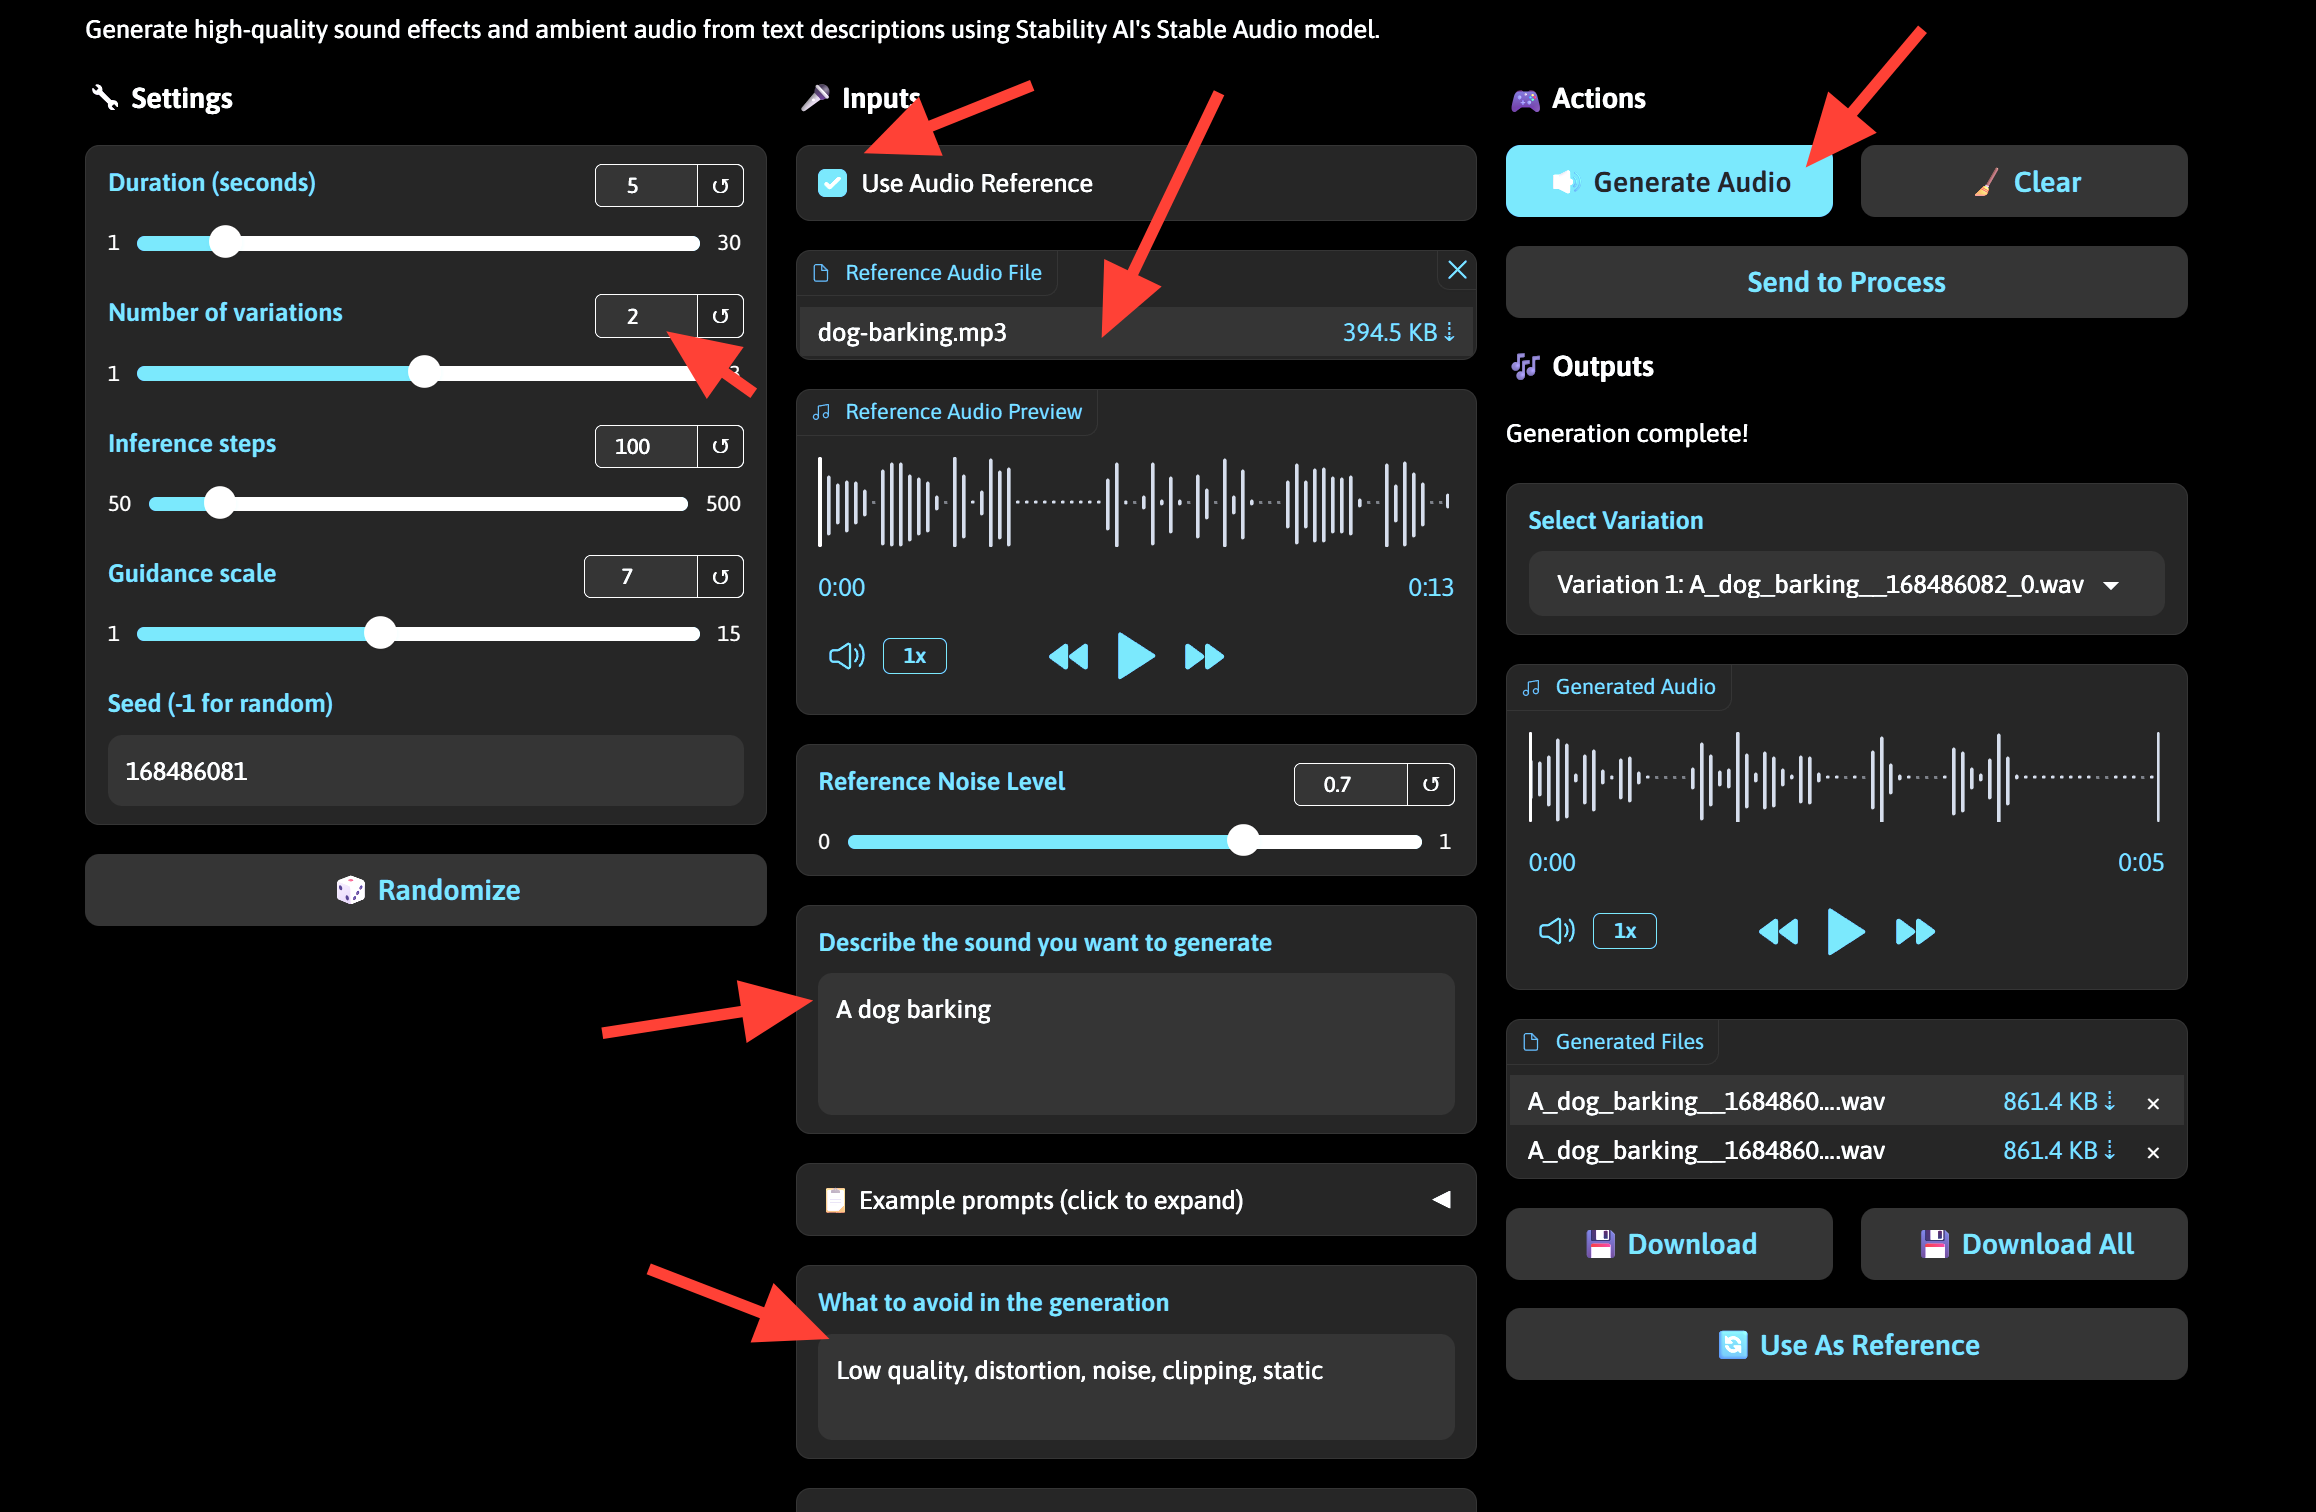Mute the Generated Audio speaker

[1555, 931]
